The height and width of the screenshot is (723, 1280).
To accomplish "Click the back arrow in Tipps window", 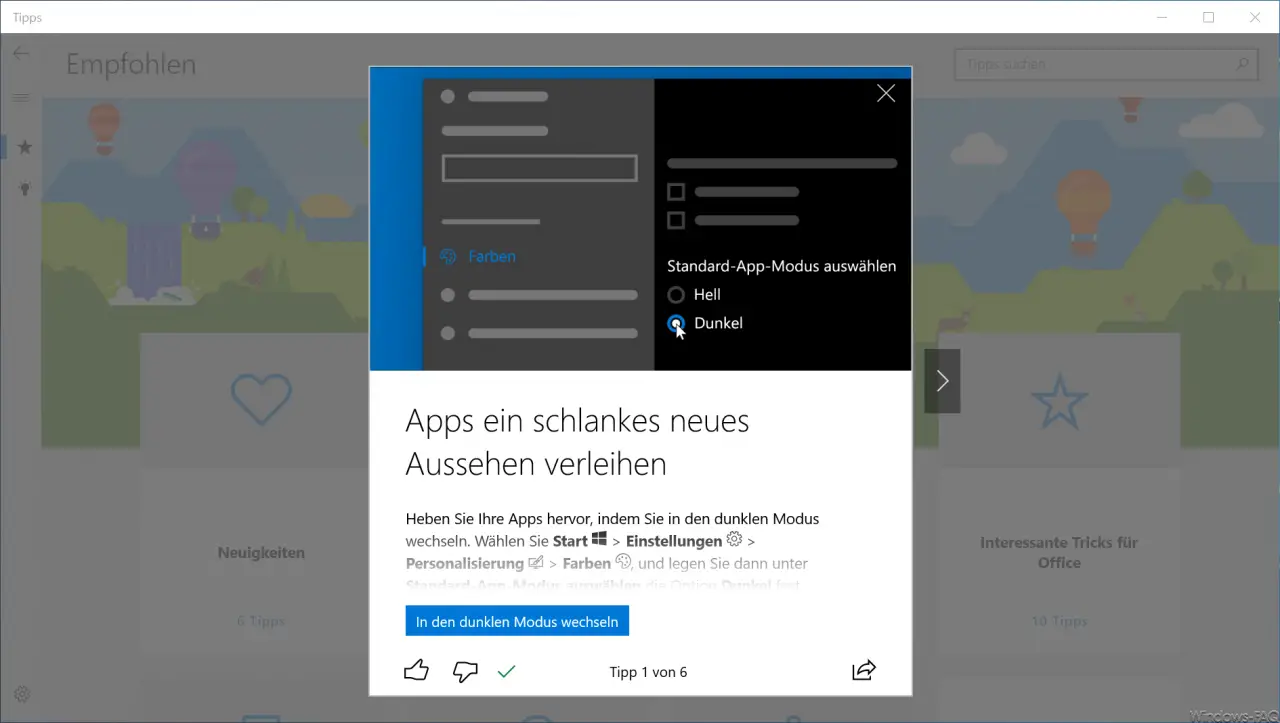I will click(21, 53).
